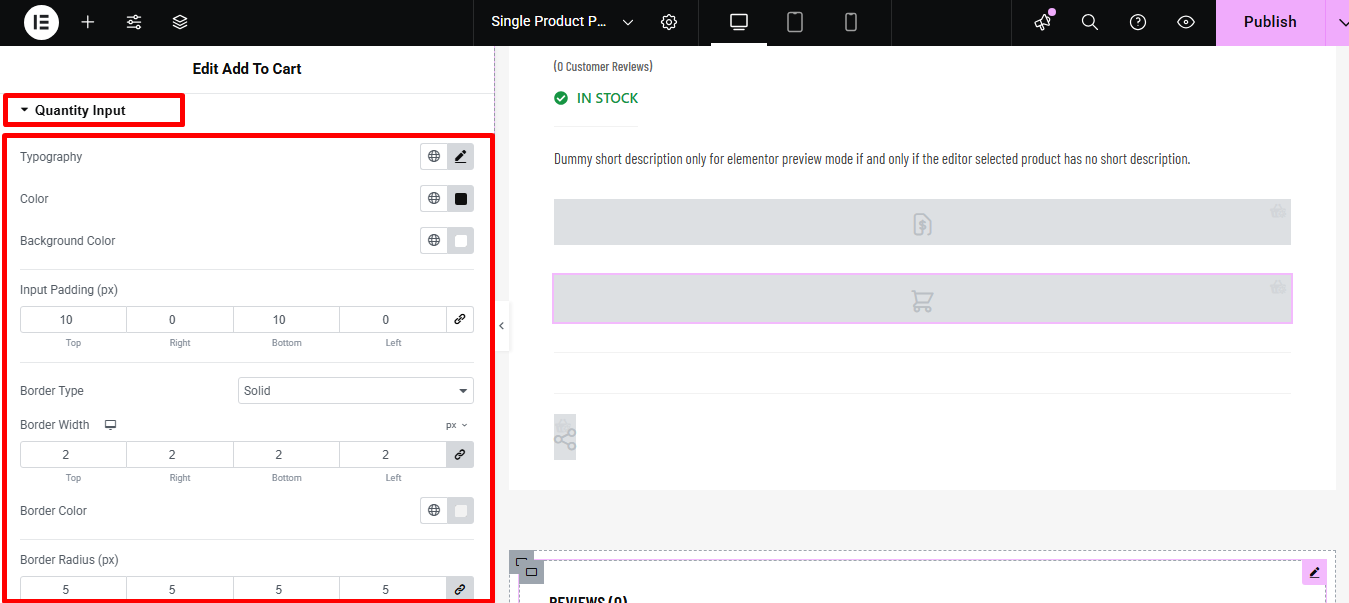Toggle linked values for Border Radius

(459, 589)
